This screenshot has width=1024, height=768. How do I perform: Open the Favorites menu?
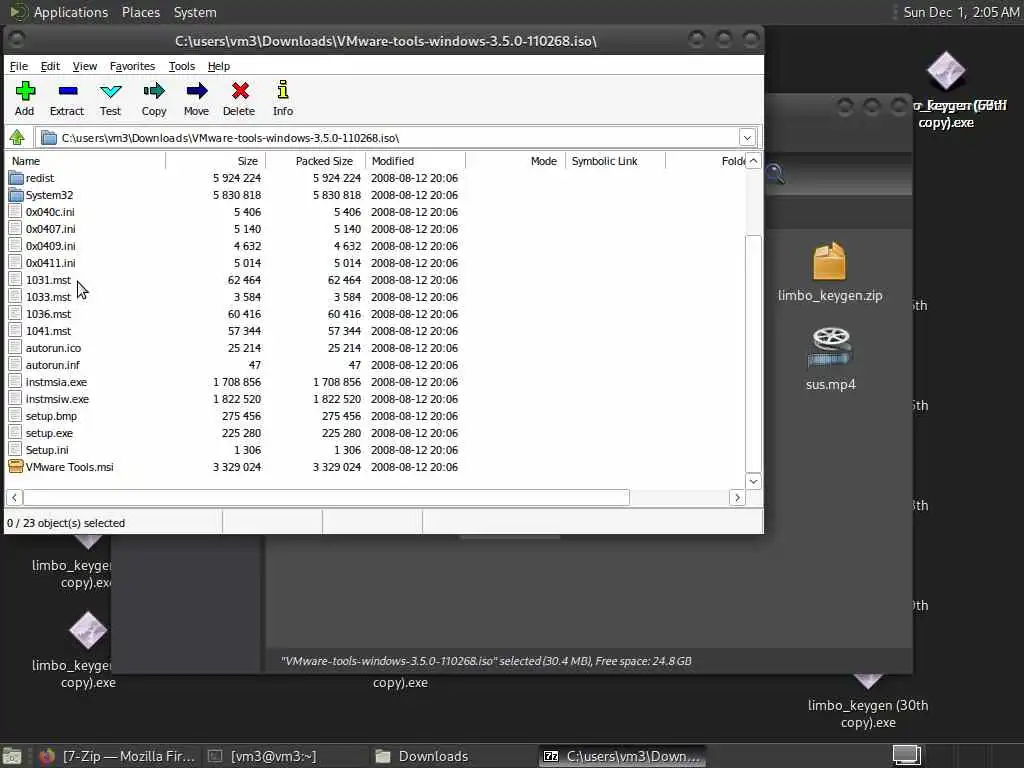(x=132, y=66)
